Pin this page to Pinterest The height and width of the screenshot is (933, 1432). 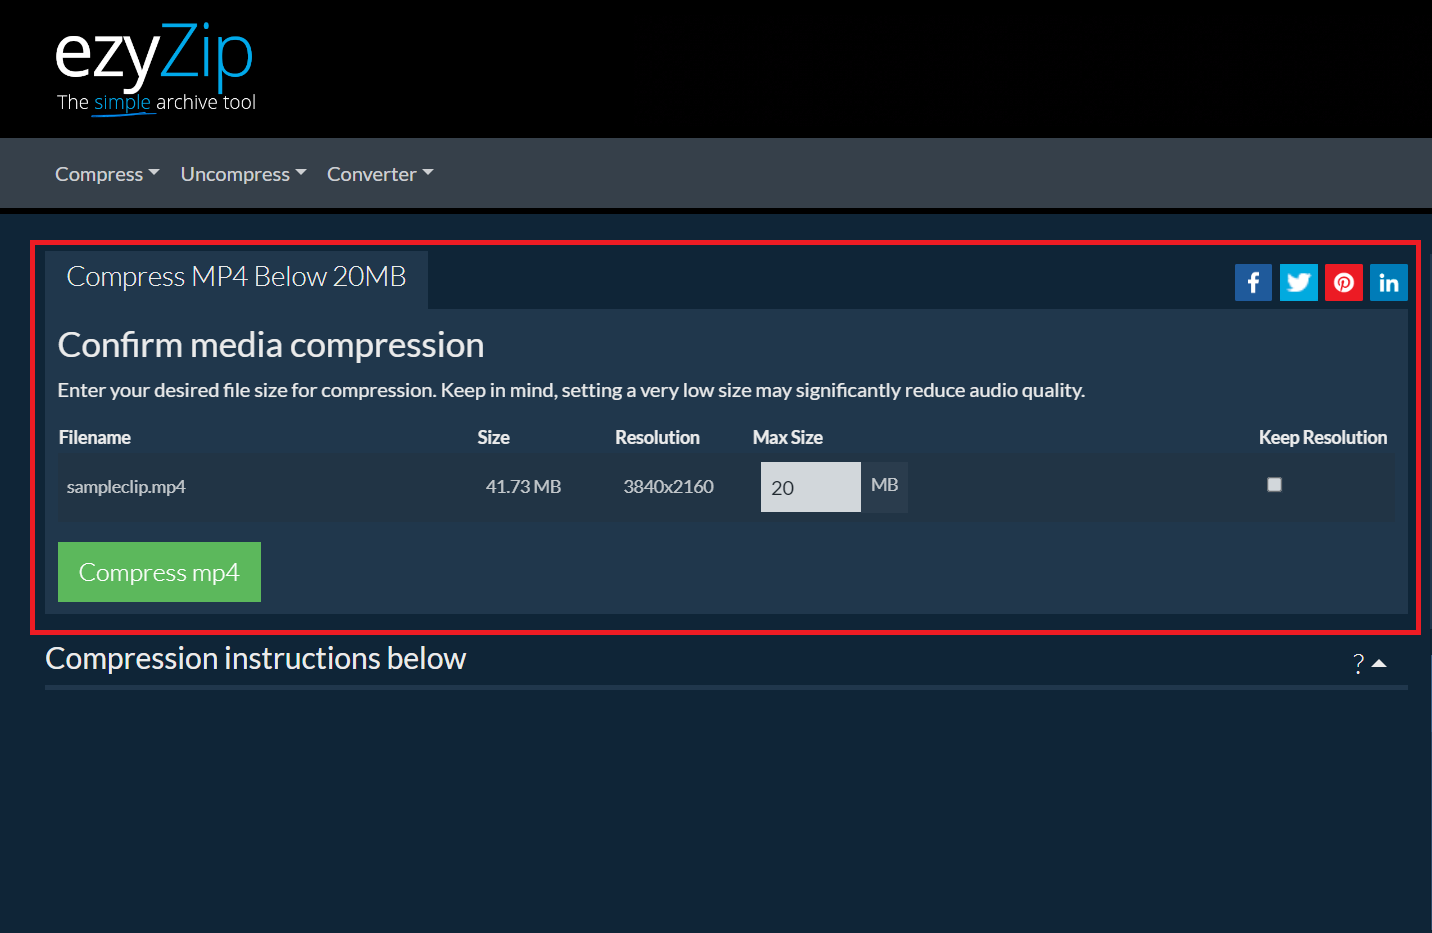point(1343,282)
